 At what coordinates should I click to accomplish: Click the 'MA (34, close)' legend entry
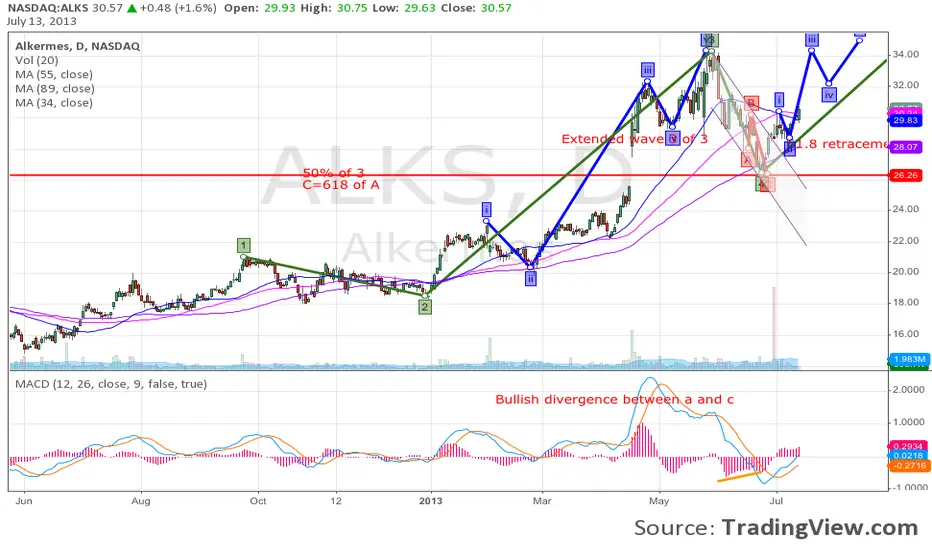[54, 103]
